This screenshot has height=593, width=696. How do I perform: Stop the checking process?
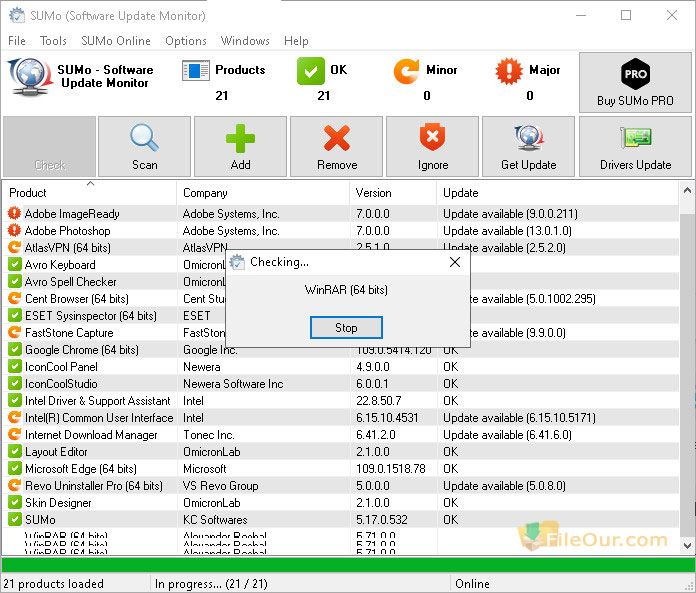[346, 328]
